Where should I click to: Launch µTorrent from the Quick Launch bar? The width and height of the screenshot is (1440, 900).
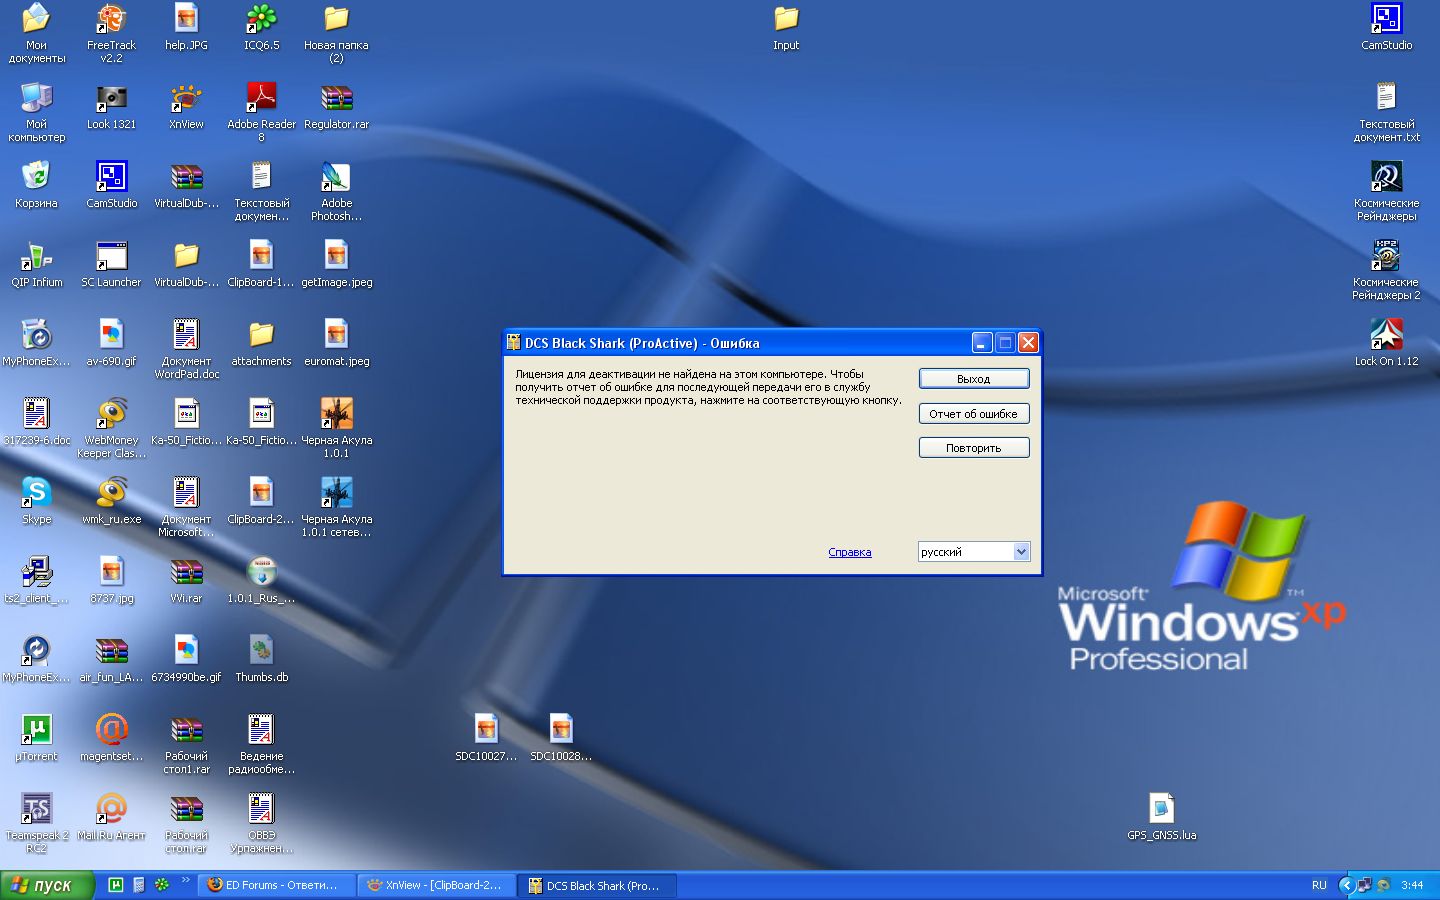pyautogui.click(x=116, y=885)
